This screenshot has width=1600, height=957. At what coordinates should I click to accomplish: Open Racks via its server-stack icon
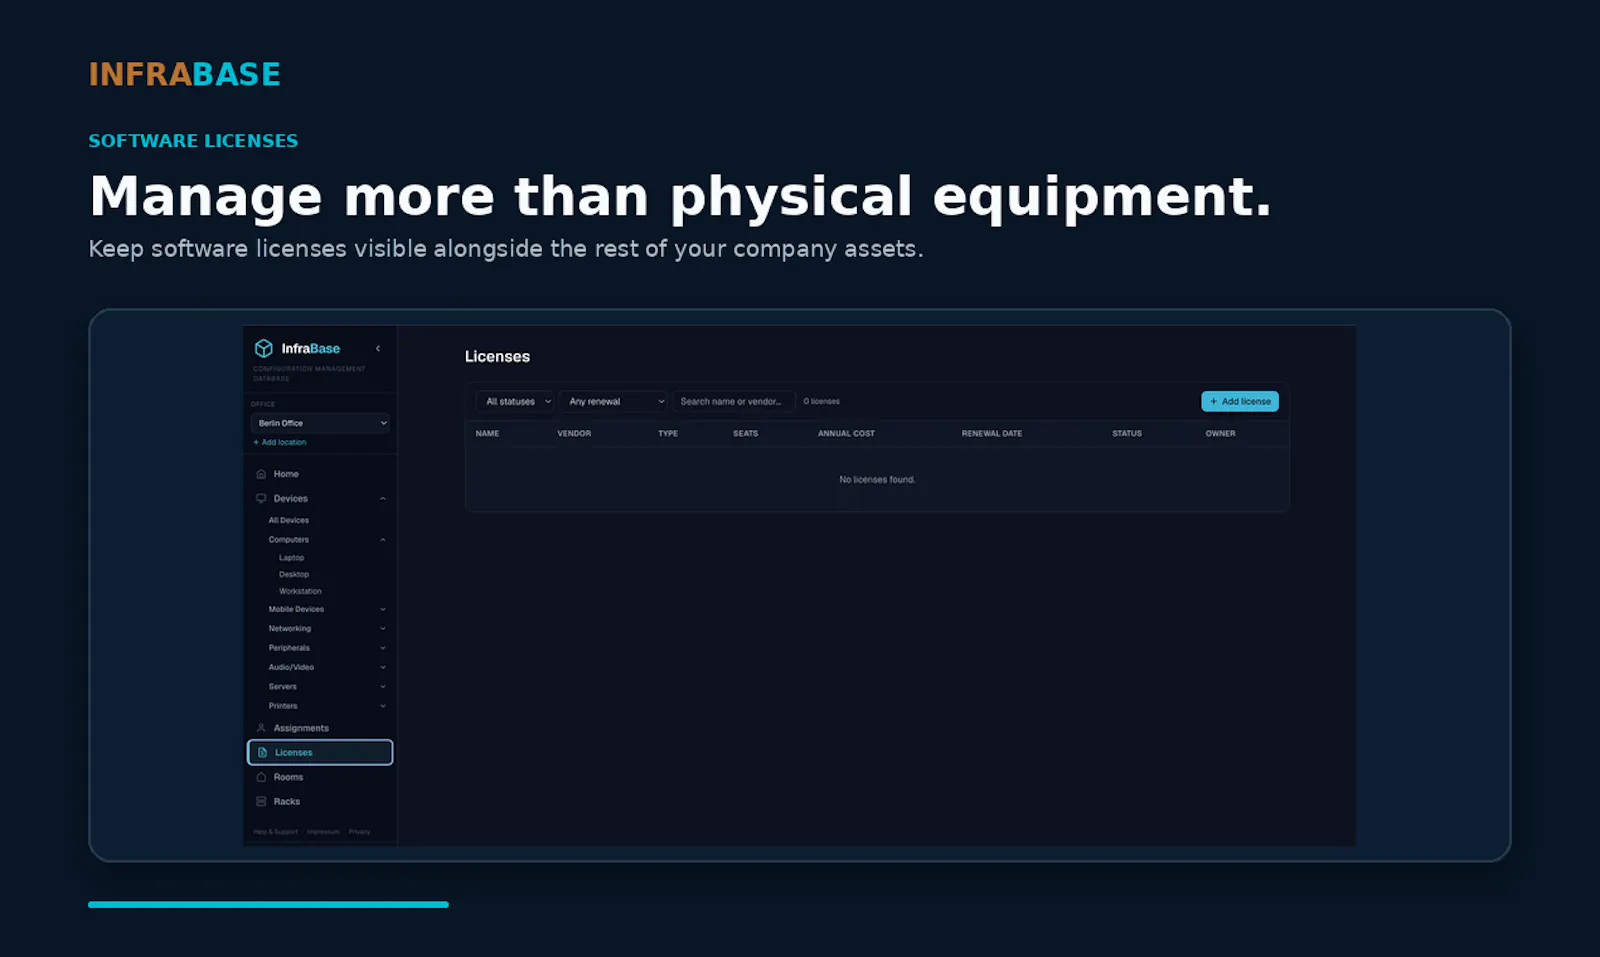pyautogui.click(x=261, y=801)
